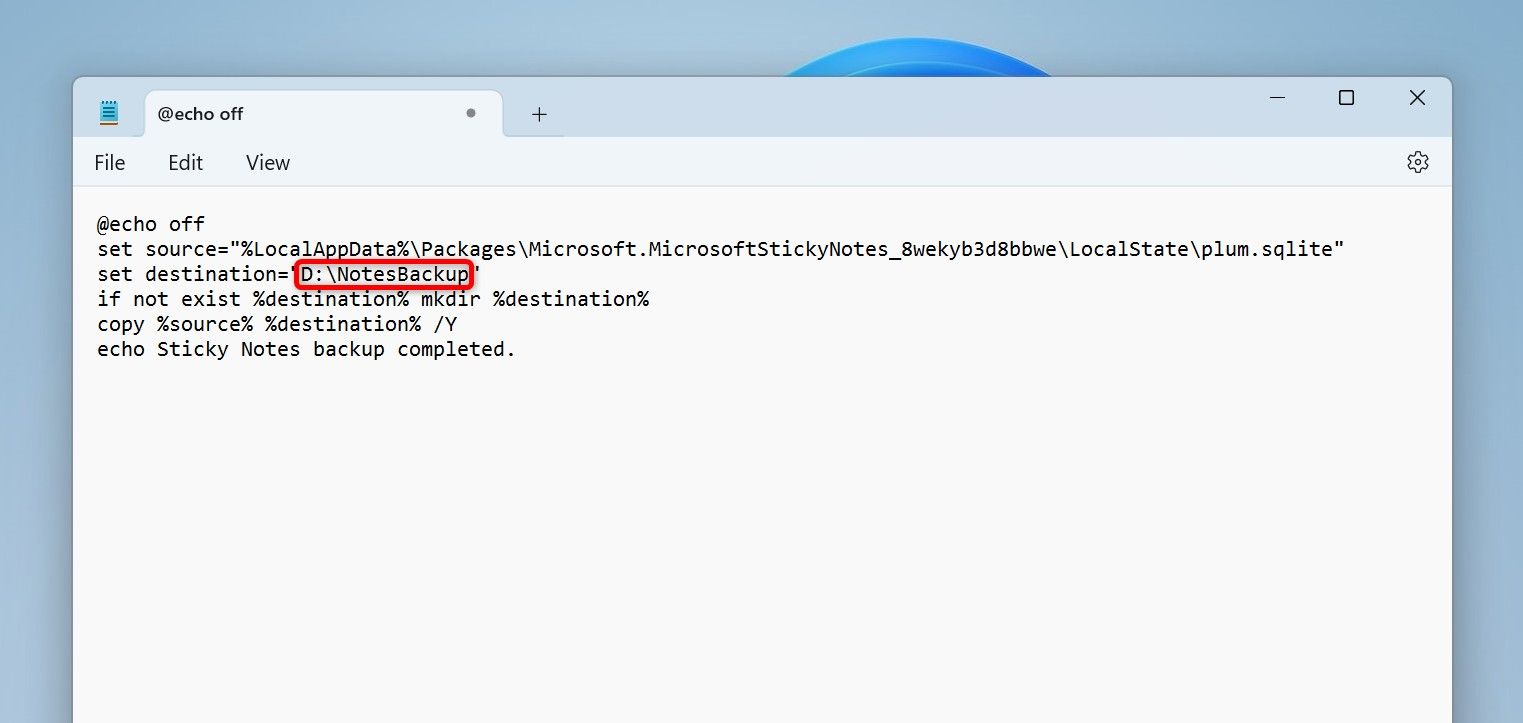
Task: Open the Edit menu
Action: 185,162
